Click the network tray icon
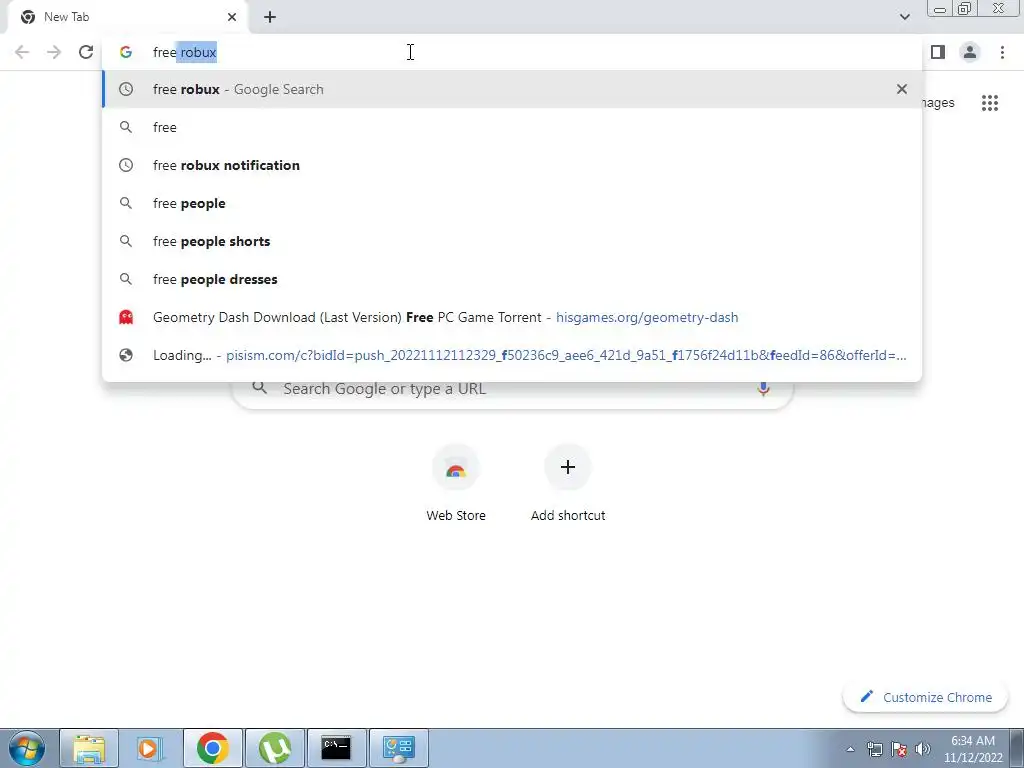1024x768 pixels. [874, 749]
